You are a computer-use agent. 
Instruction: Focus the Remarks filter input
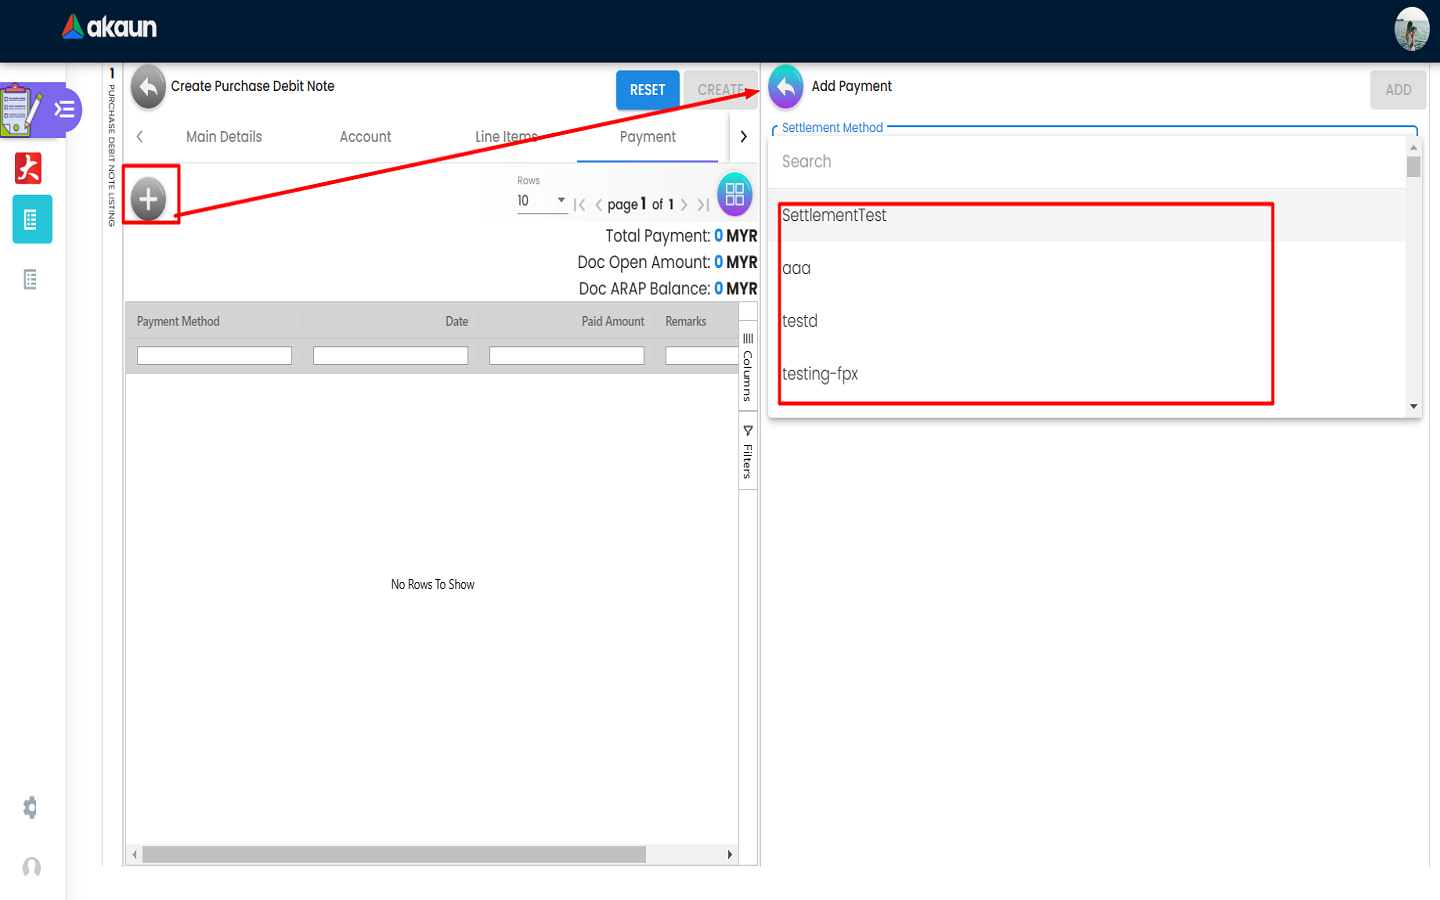click(701, 356)
